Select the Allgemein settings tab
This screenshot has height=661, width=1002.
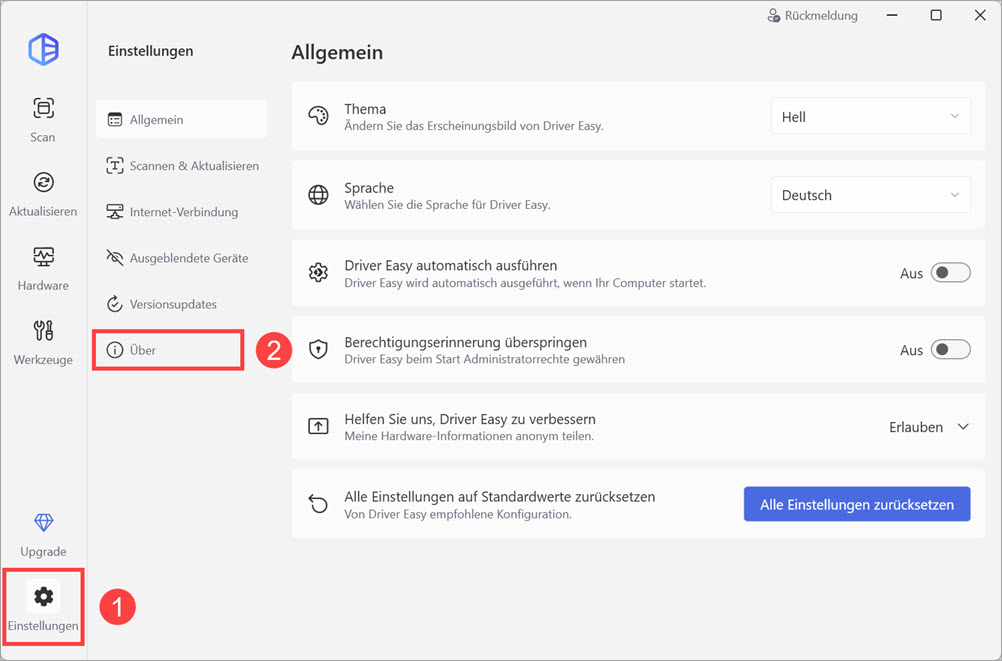(x=181, y=120)
